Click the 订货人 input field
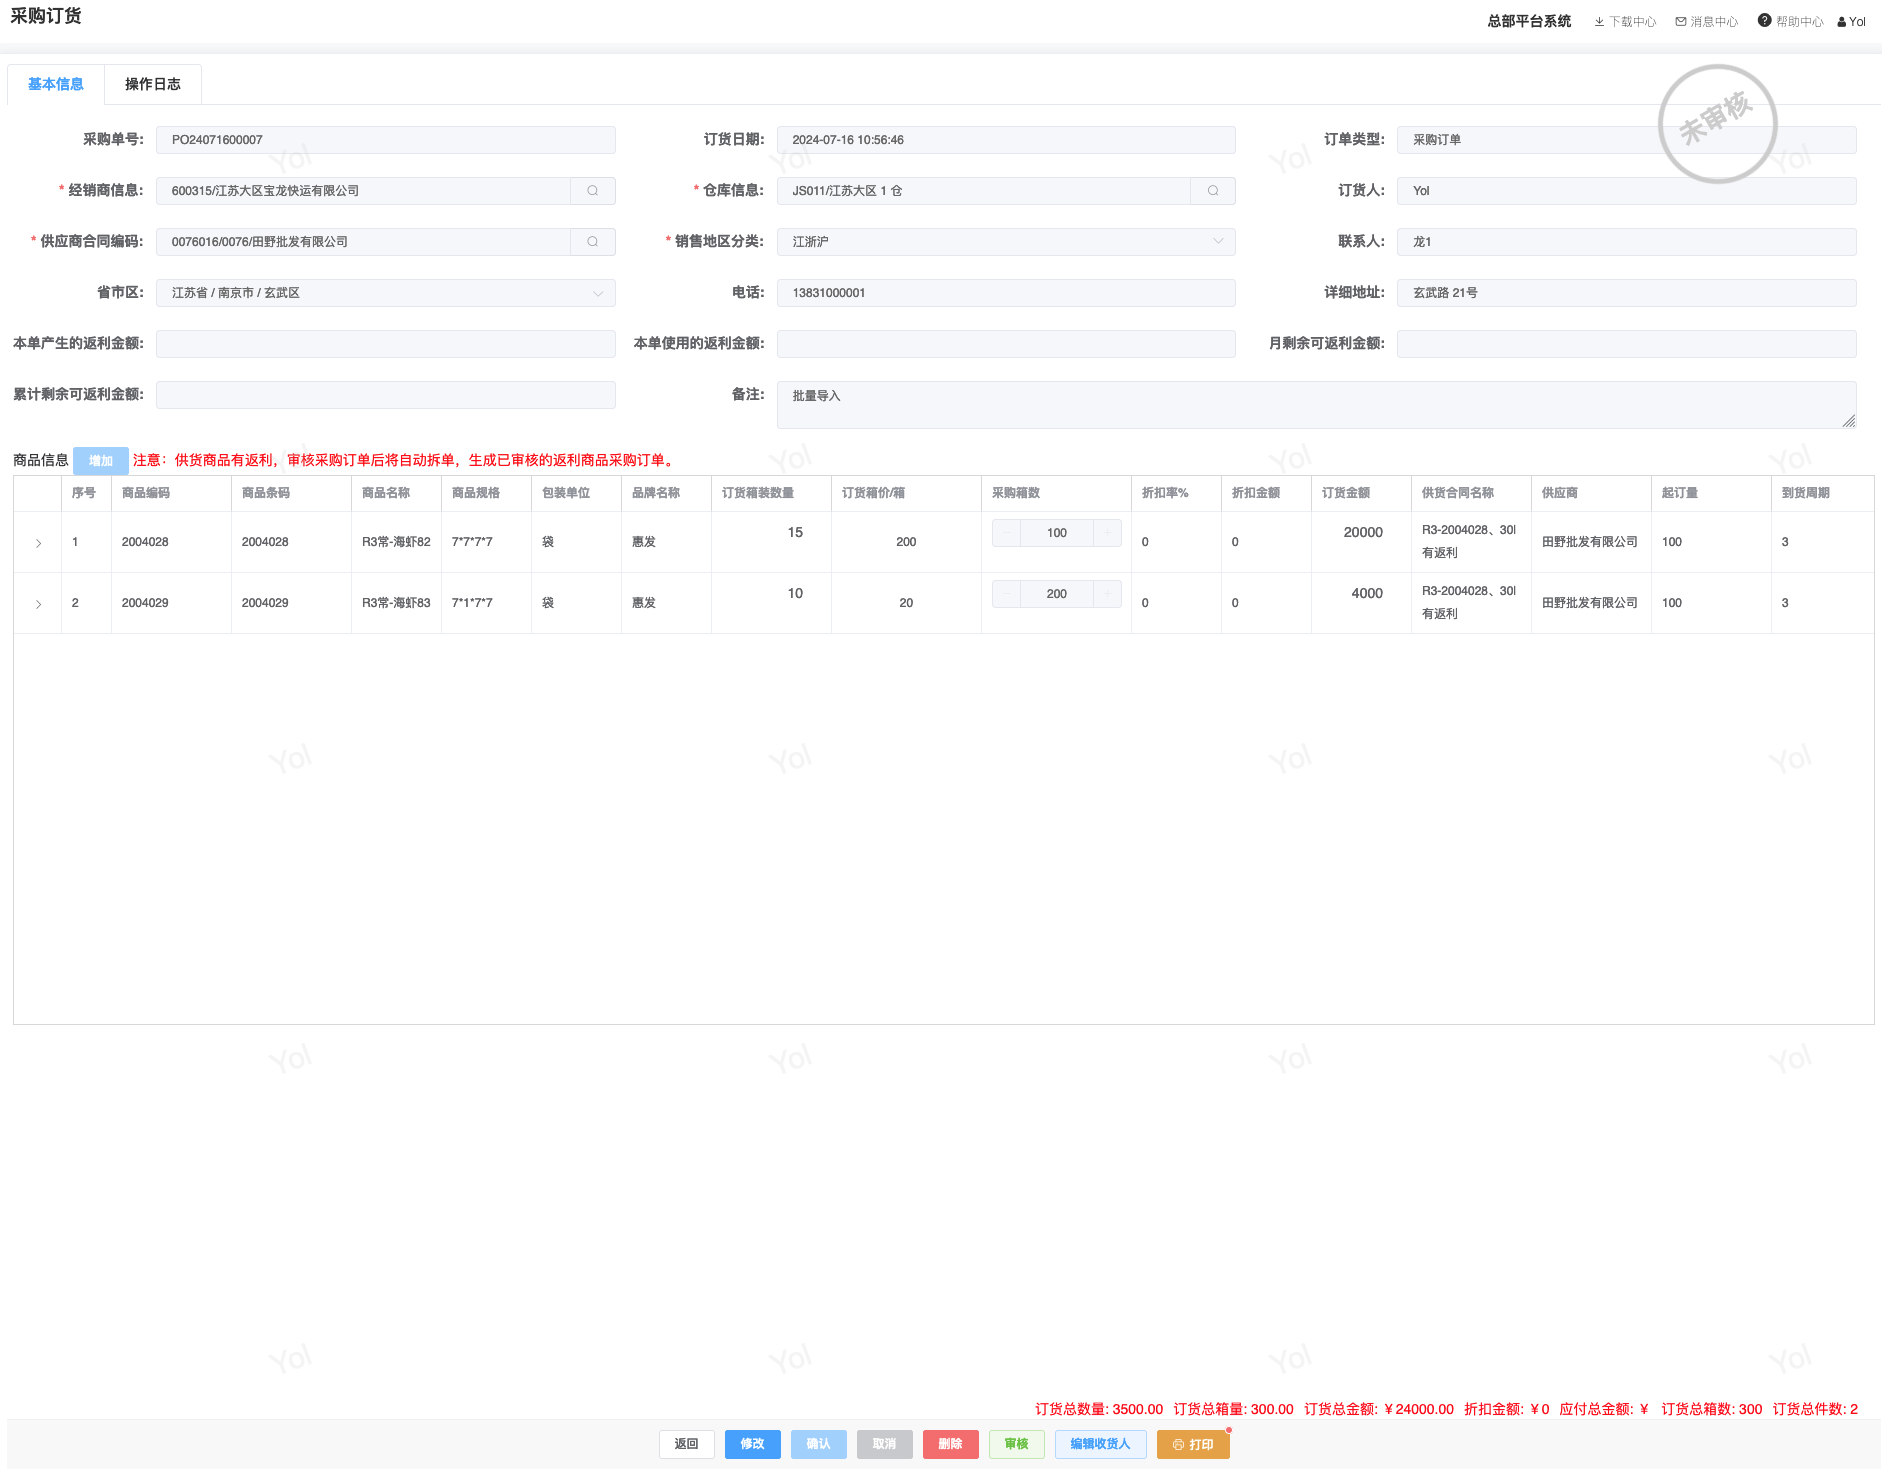Image resolution: width=1882 pixels, height=1469 pixels. coord(1627,191)
